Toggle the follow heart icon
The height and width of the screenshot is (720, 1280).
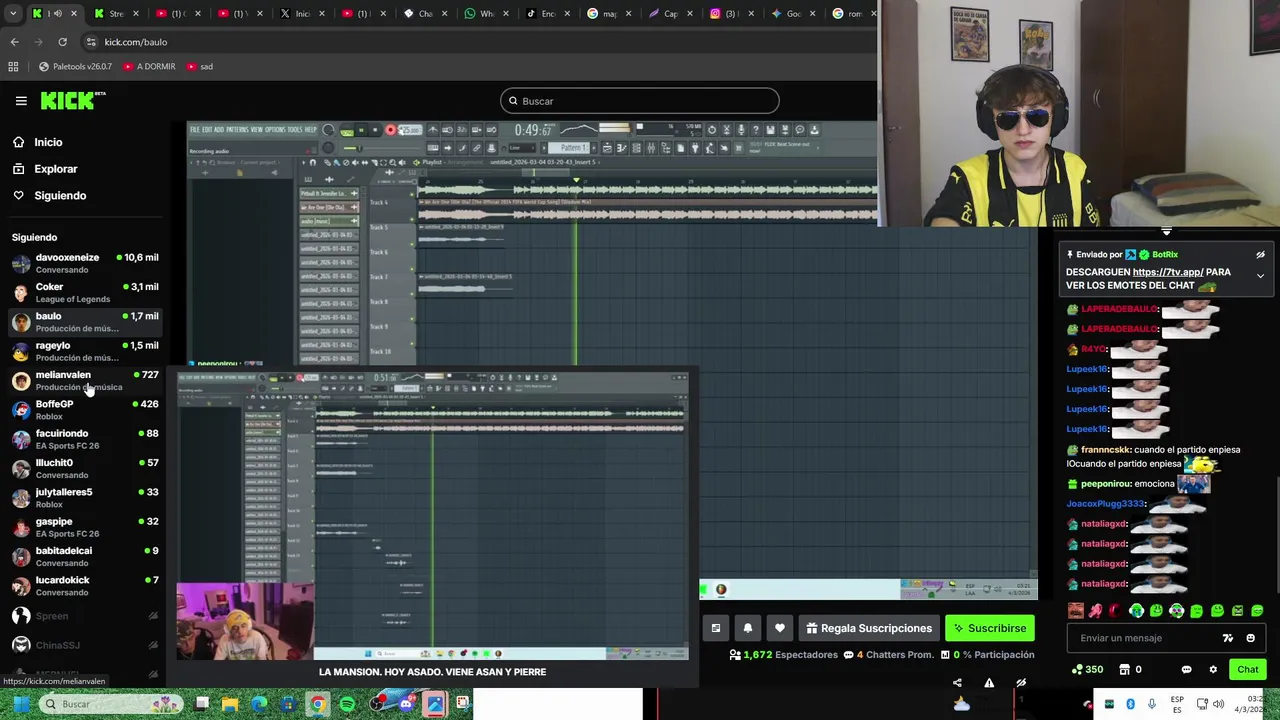pos(780,628)
